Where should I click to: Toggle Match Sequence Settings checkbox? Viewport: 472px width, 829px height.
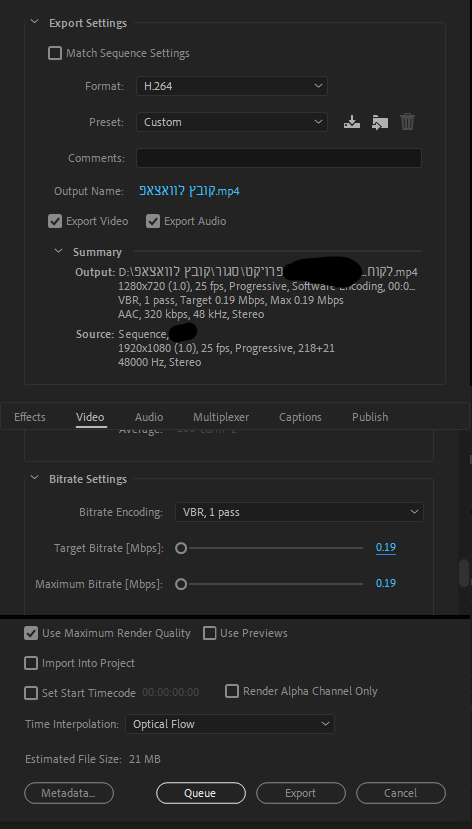55,53
